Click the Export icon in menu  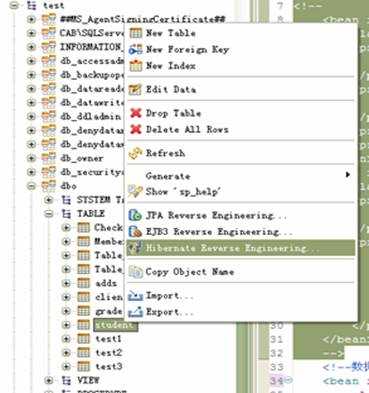pyautogui.click(x=135, y=312)
